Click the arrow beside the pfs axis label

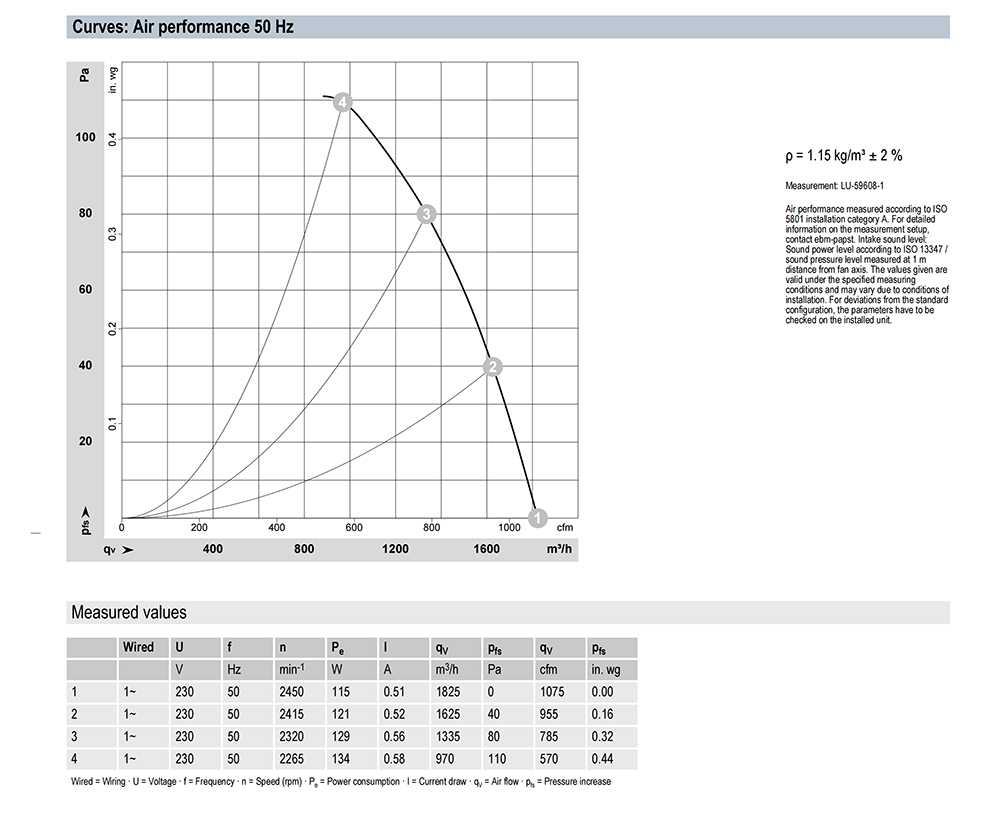point(86,511)
